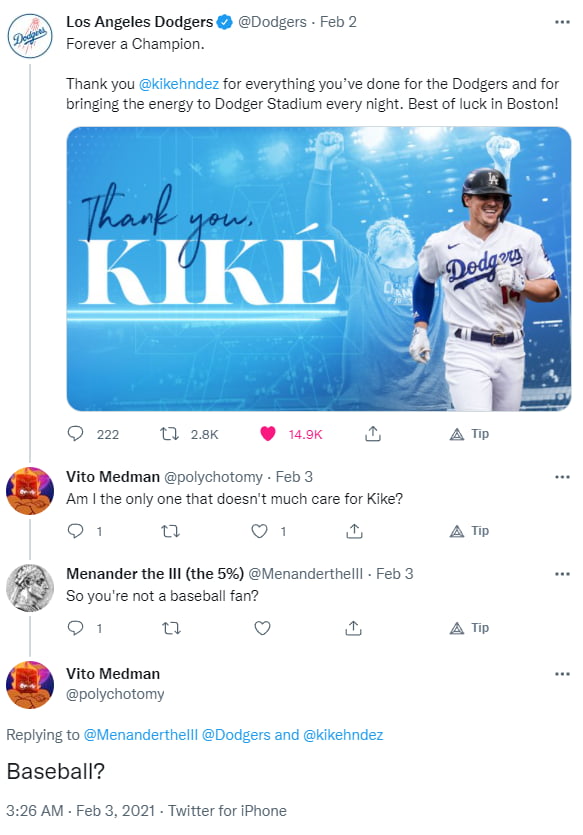The width and height of the screenshot is (583, 835).
Task: Click the verified badge next to Los Angeles Dodgers
Action: (x=222, y=21)
